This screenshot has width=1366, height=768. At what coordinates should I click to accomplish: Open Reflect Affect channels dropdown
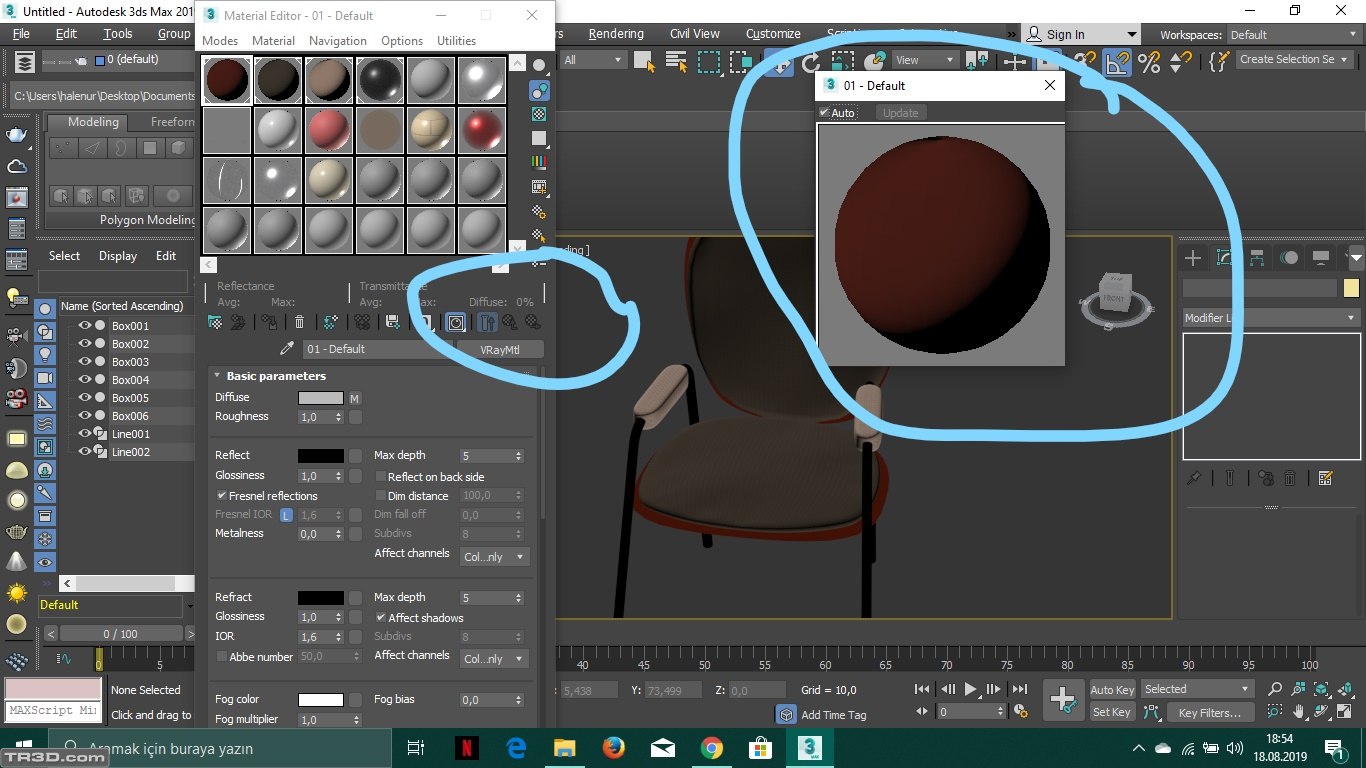click(x=494, y=557)
